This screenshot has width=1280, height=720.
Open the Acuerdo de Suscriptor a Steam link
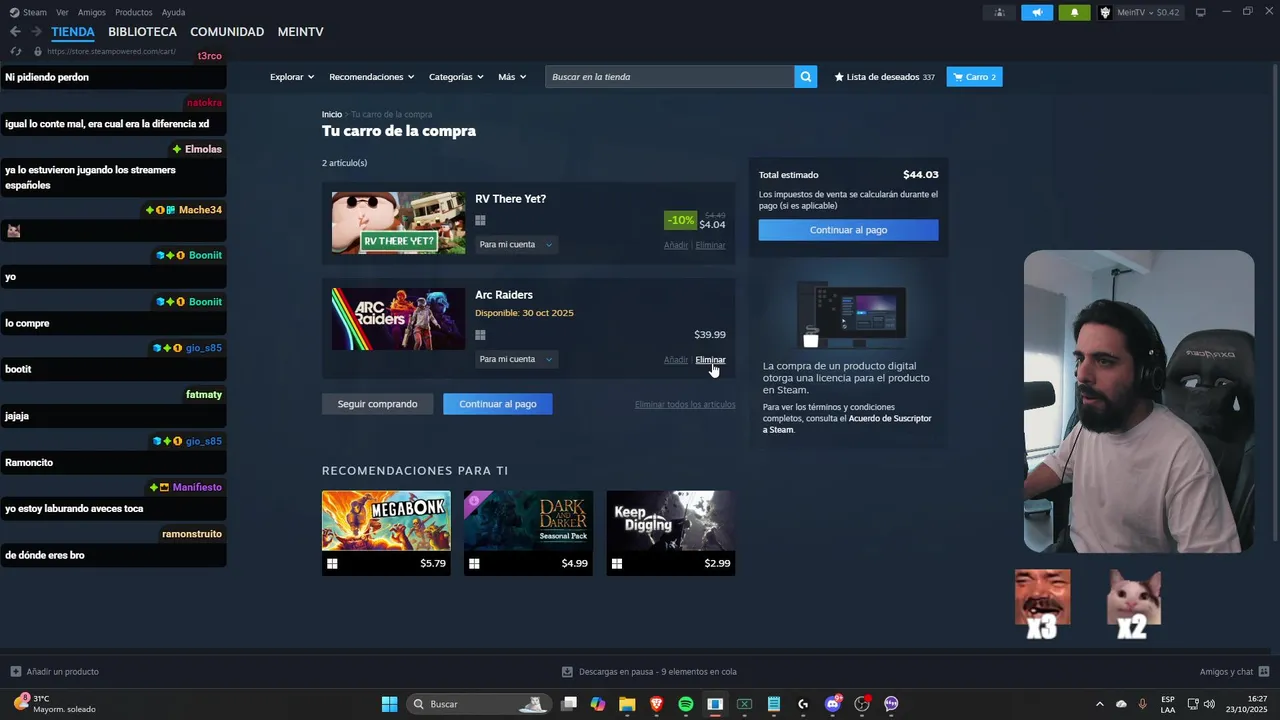(847, 424)
